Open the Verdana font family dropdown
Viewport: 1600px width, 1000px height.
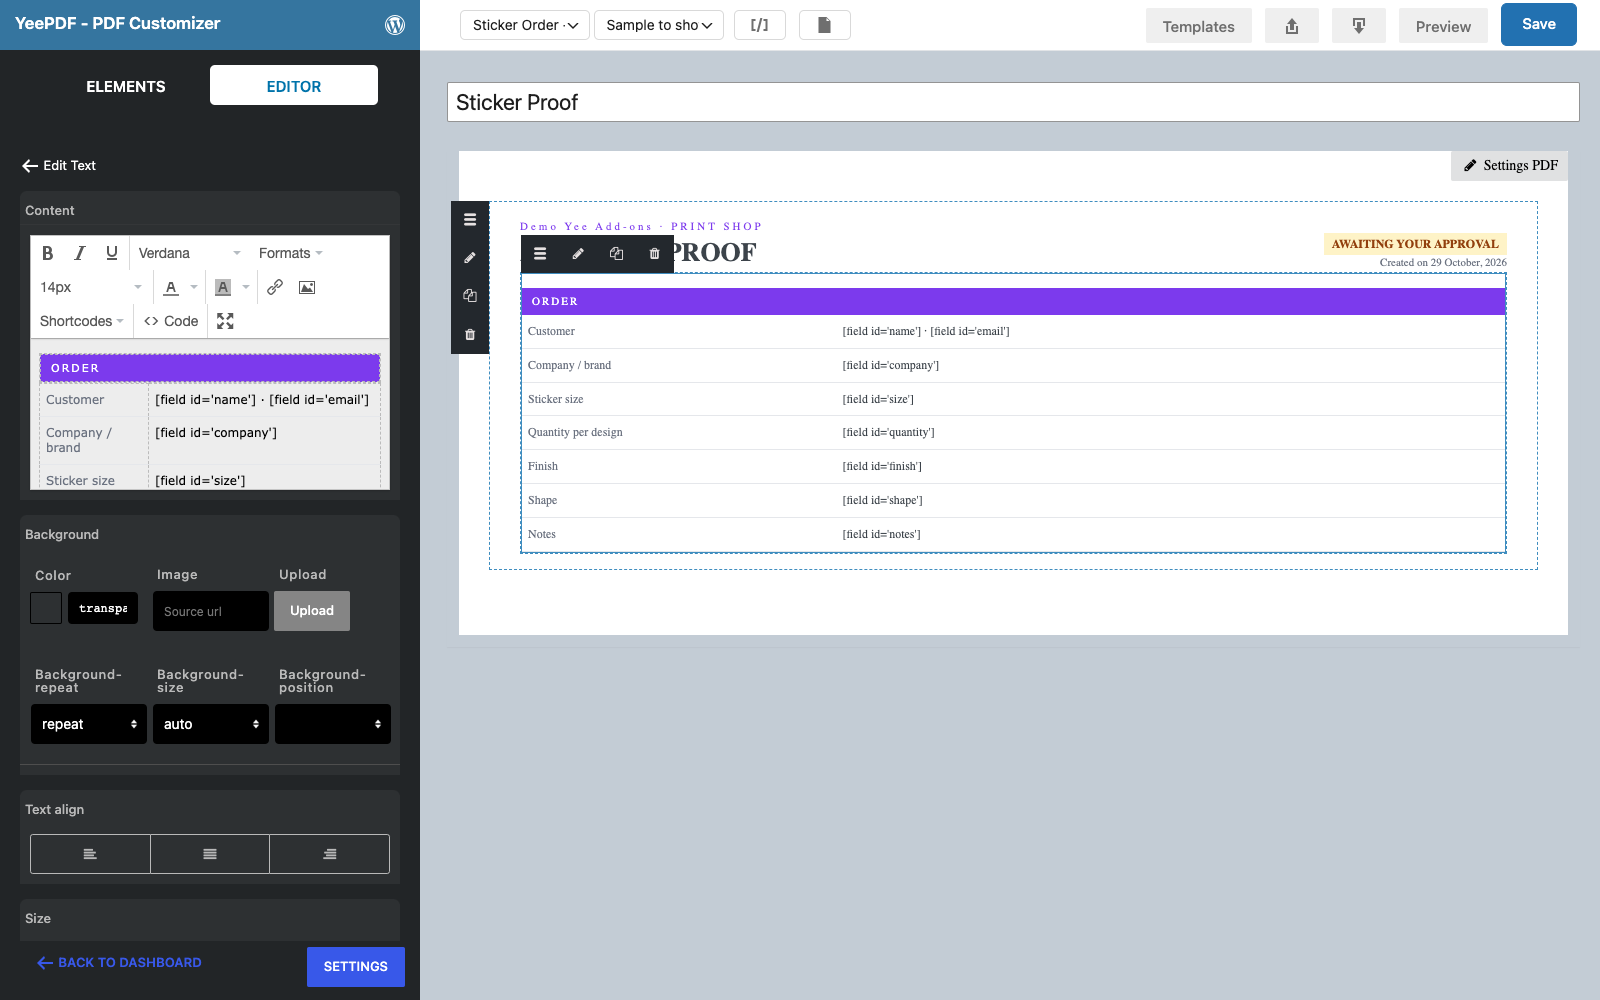point(189,253)
